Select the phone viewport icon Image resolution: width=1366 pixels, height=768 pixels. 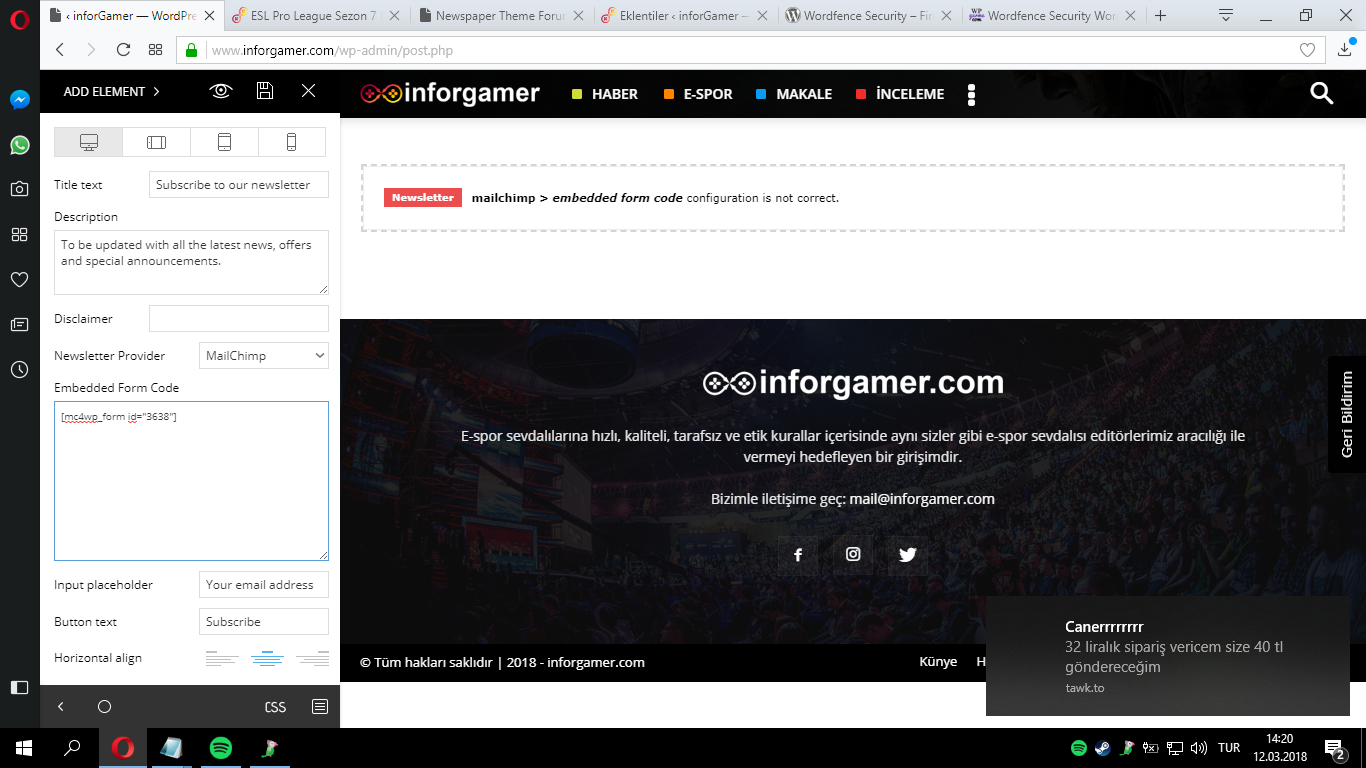click(x=292, y=142)
